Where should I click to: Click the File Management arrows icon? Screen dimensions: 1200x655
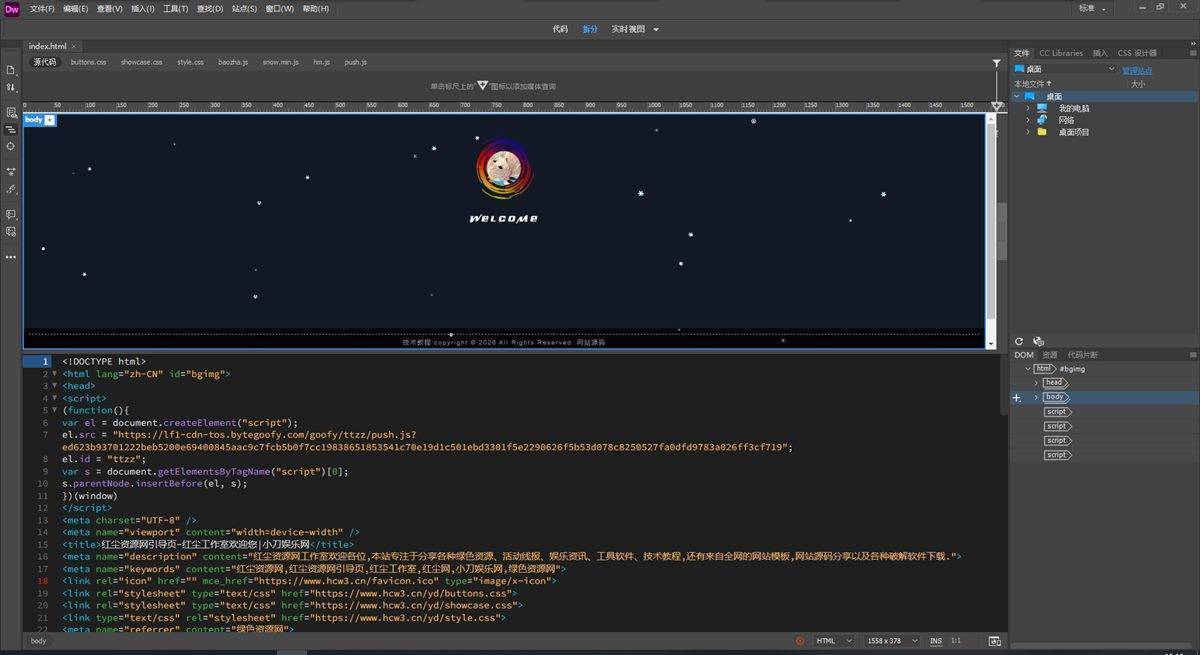point(11,87)
